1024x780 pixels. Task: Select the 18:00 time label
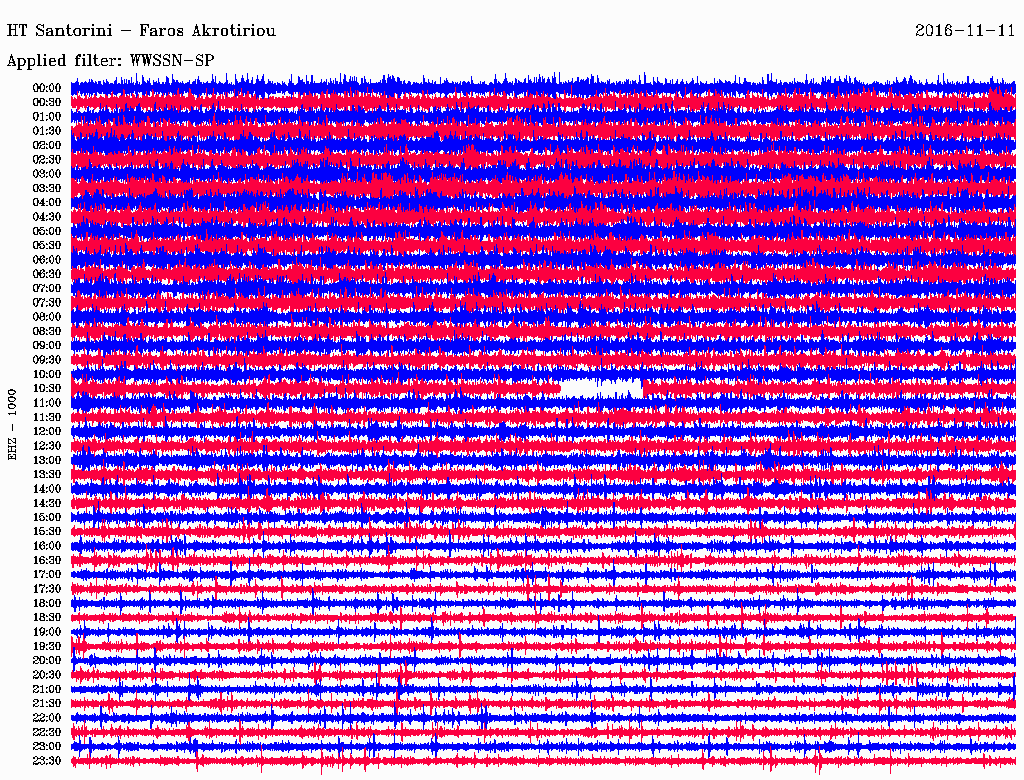click(47, 603)
